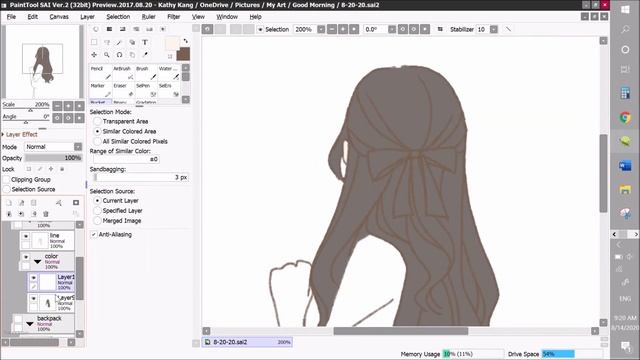640x360 pixels.
Task: Select the Move tool
Action: pos(94,54)
